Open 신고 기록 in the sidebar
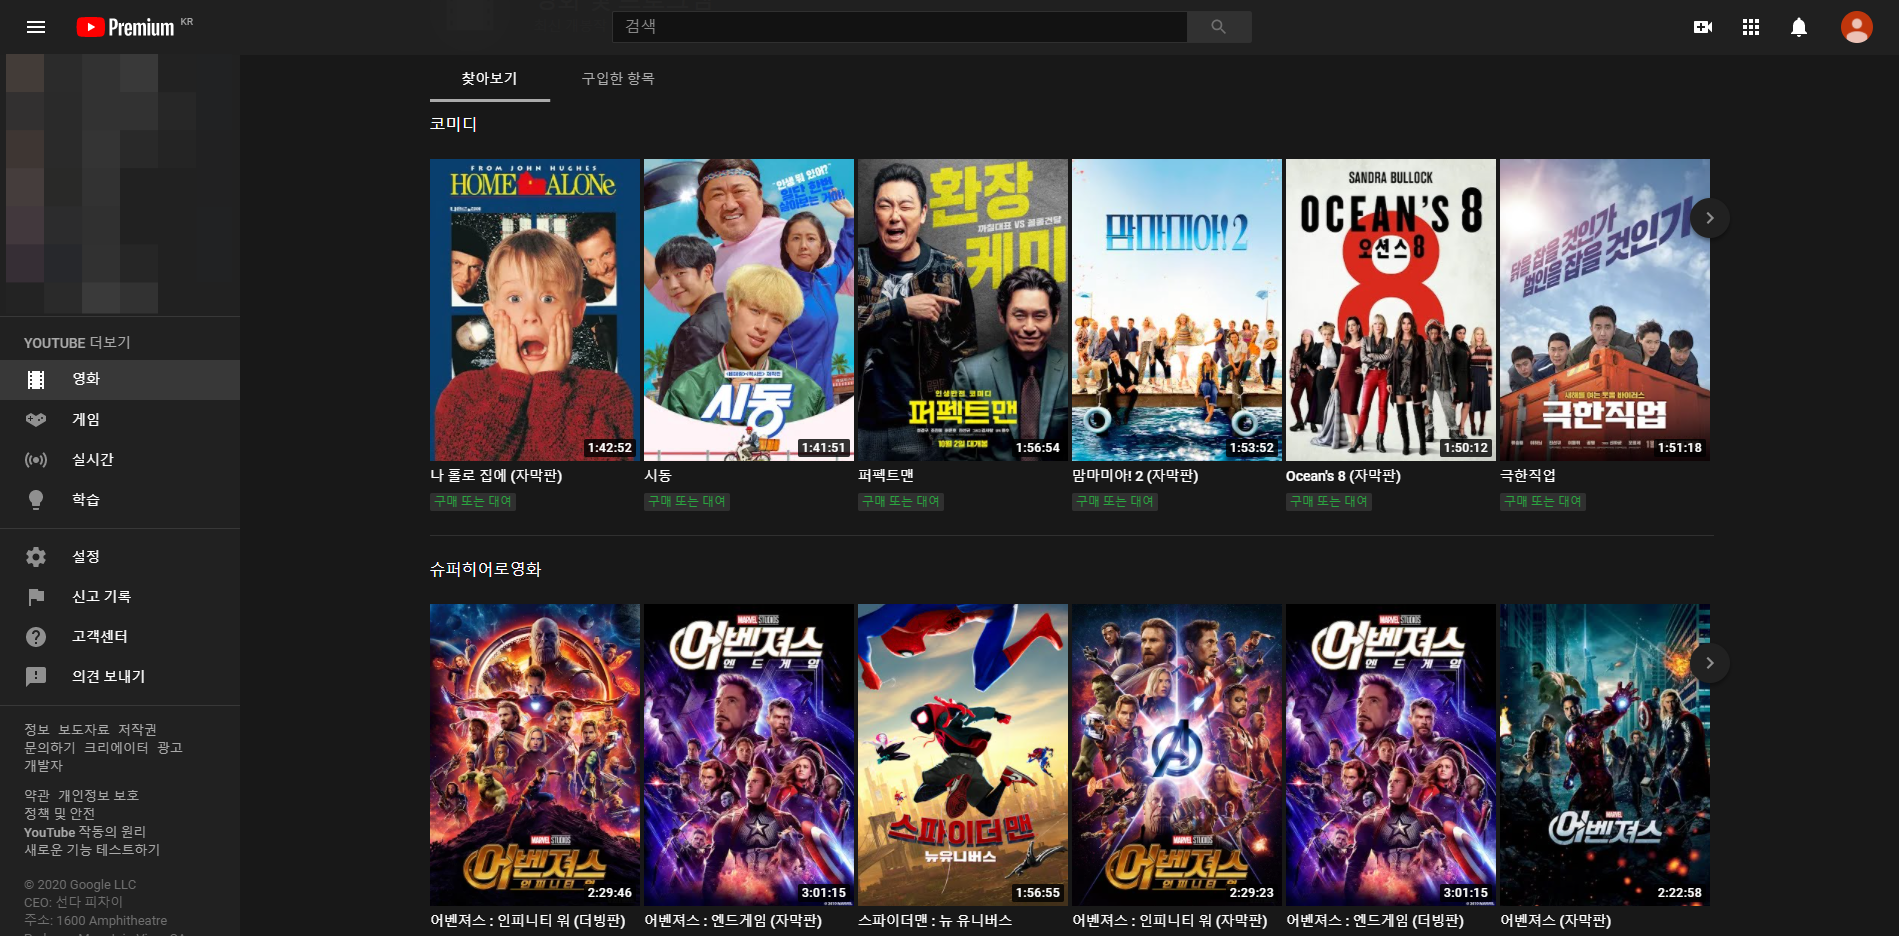 (x=120, y=597)
